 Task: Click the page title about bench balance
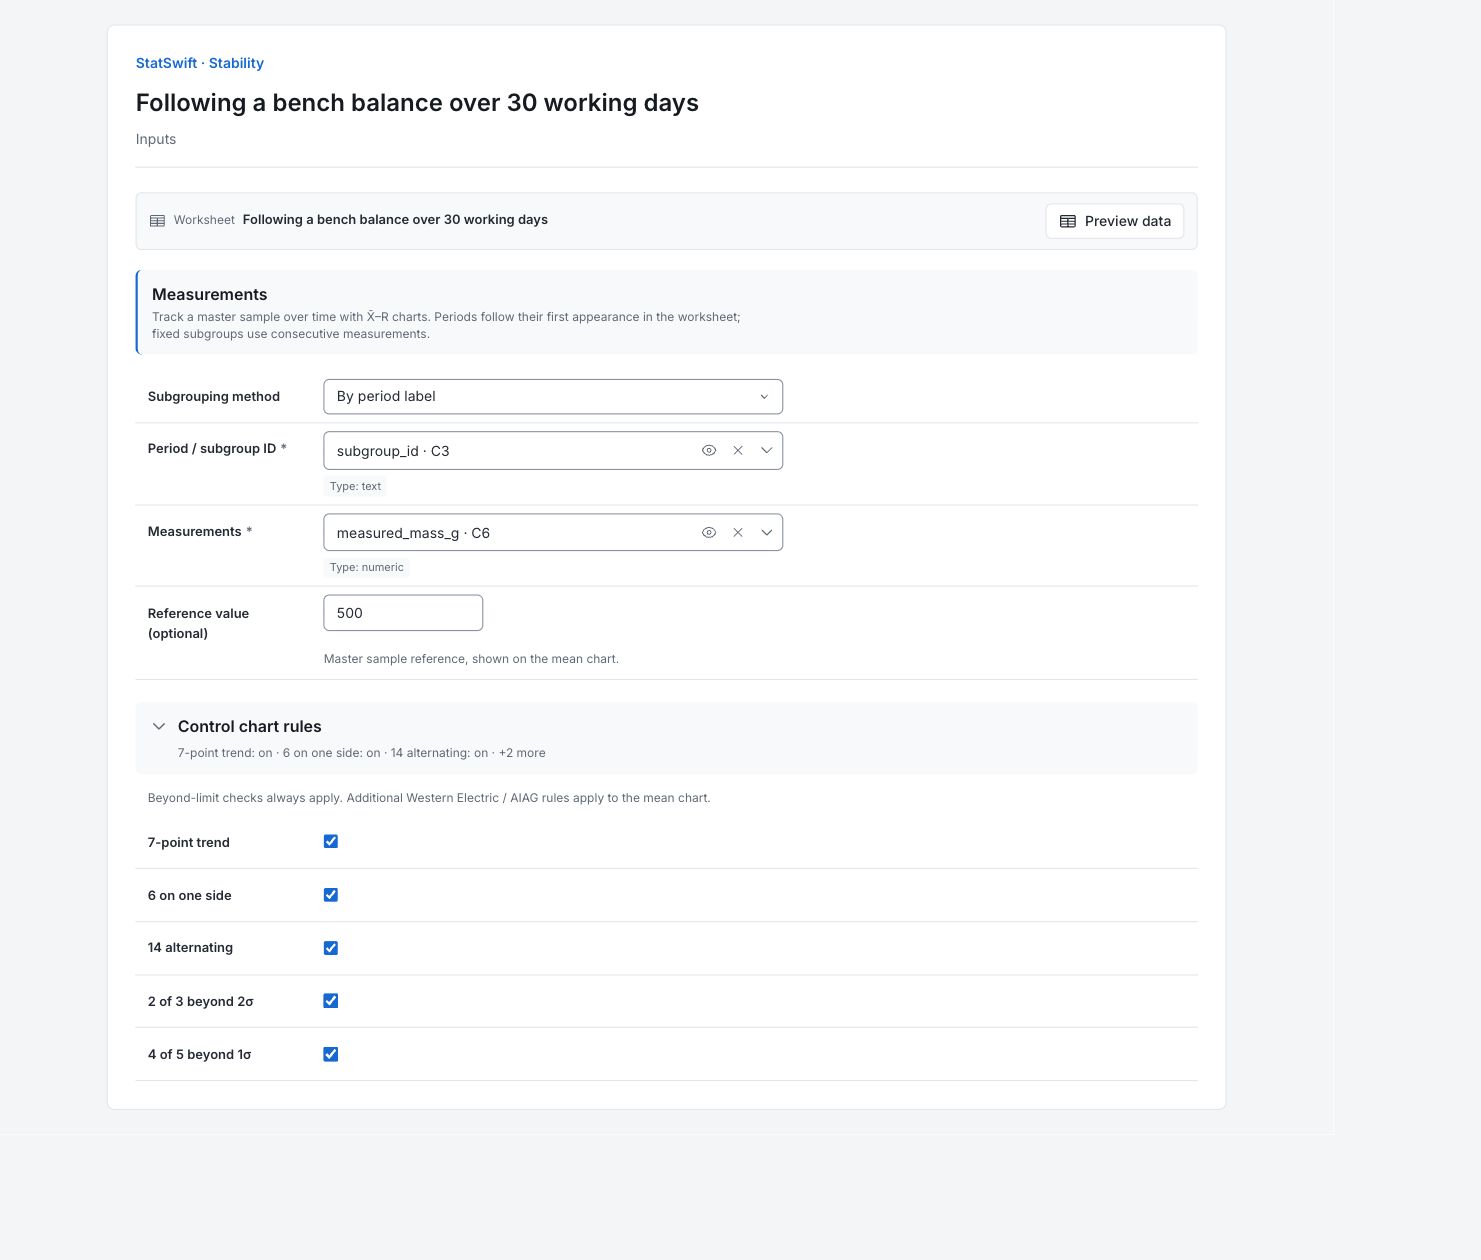coord(417,103)
